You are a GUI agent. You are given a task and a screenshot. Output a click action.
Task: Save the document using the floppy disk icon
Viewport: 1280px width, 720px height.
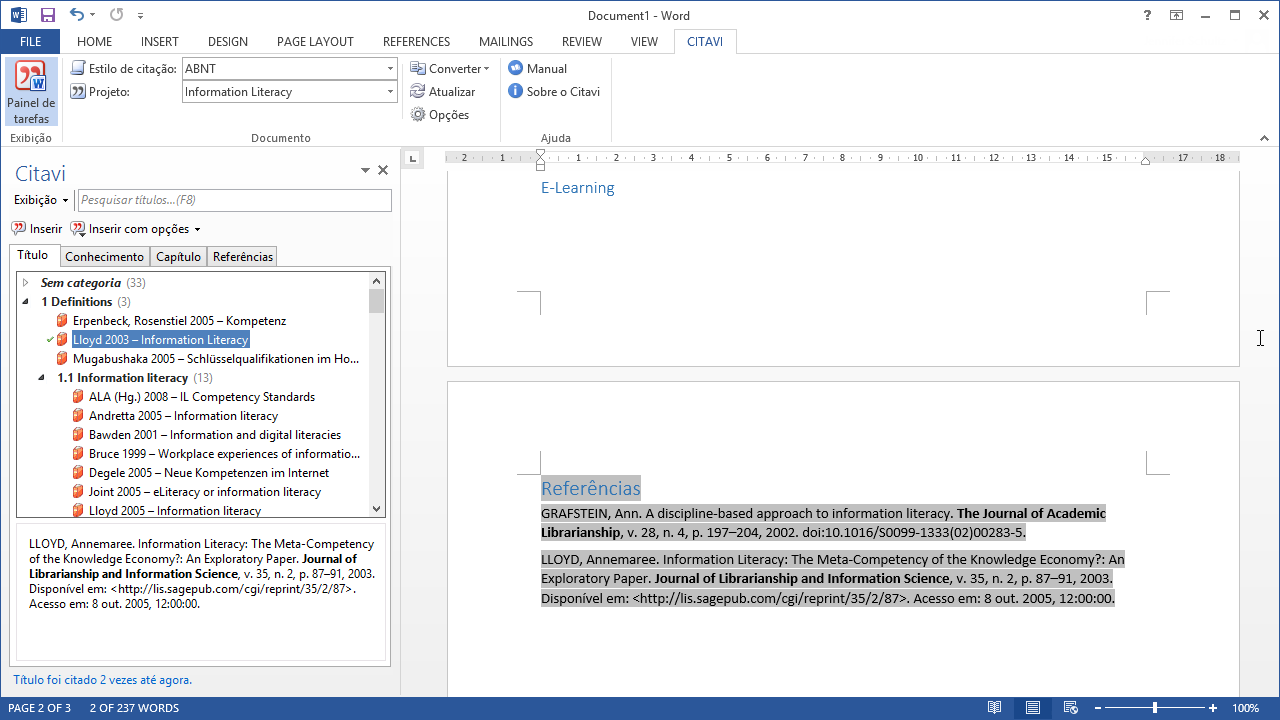(48, 15)
